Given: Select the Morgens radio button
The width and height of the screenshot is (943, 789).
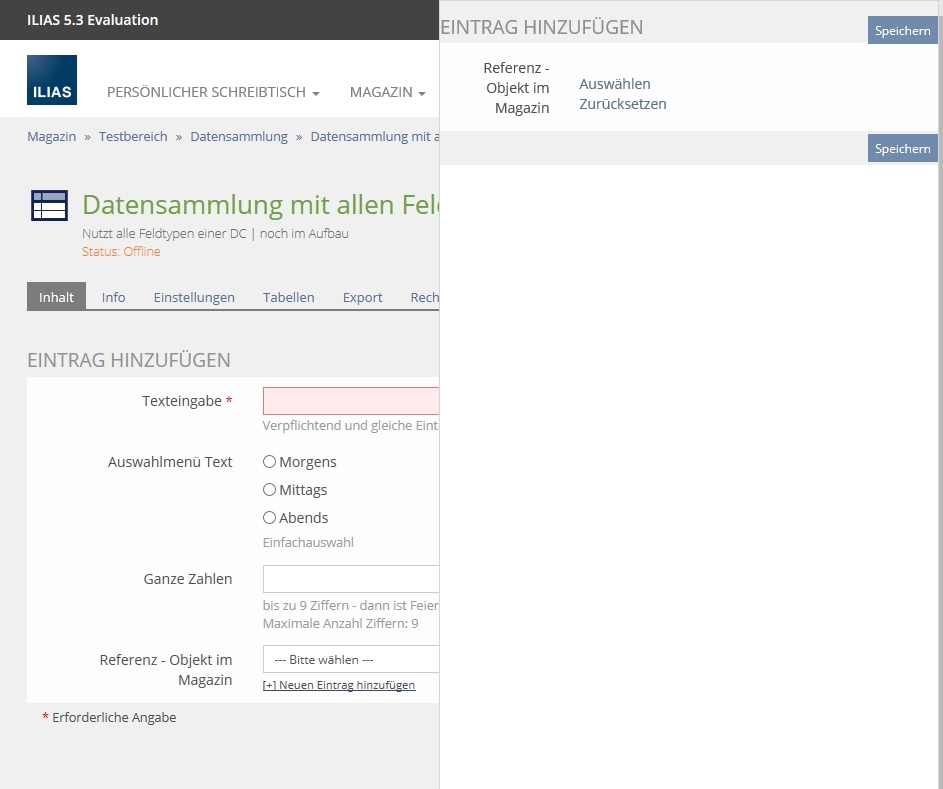Looking at the screenshot, I should pos(269,462).
